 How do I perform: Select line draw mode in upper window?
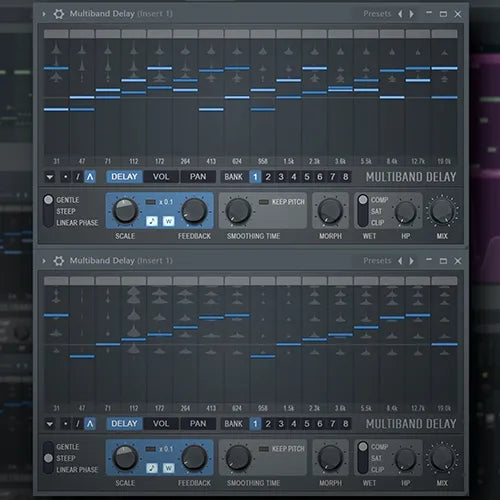click(78, 177)
